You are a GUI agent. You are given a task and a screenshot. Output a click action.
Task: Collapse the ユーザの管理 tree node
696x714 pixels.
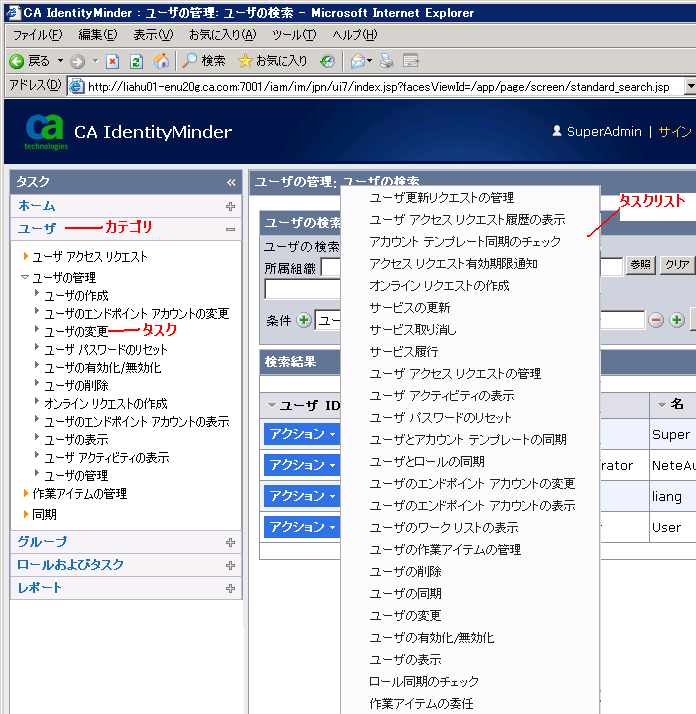point(25,277)
